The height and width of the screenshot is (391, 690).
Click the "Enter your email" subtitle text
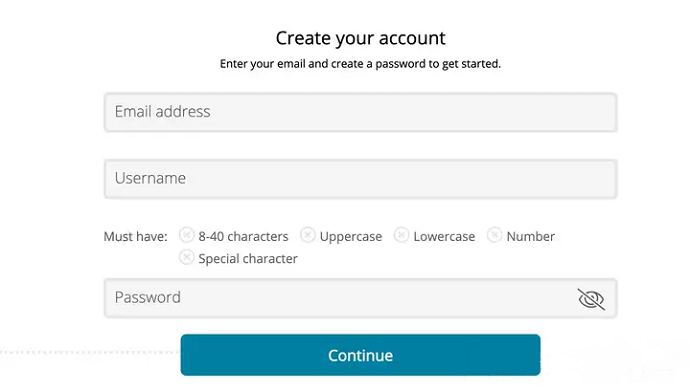click(x=360, y=64)
